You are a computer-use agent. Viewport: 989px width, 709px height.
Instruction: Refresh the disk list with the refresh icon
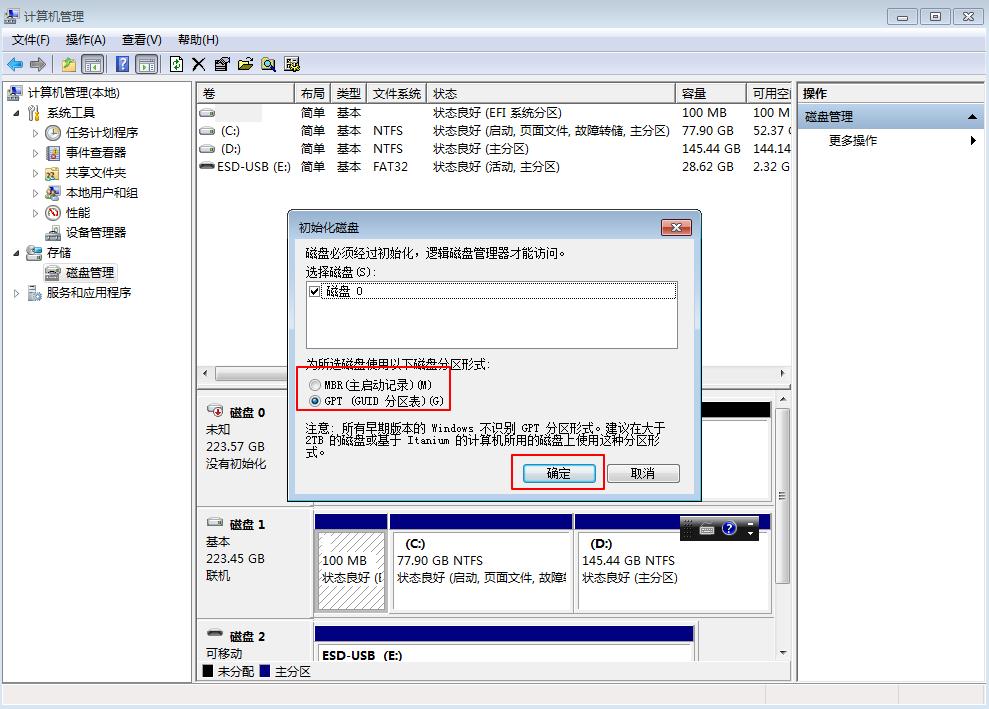176,64
